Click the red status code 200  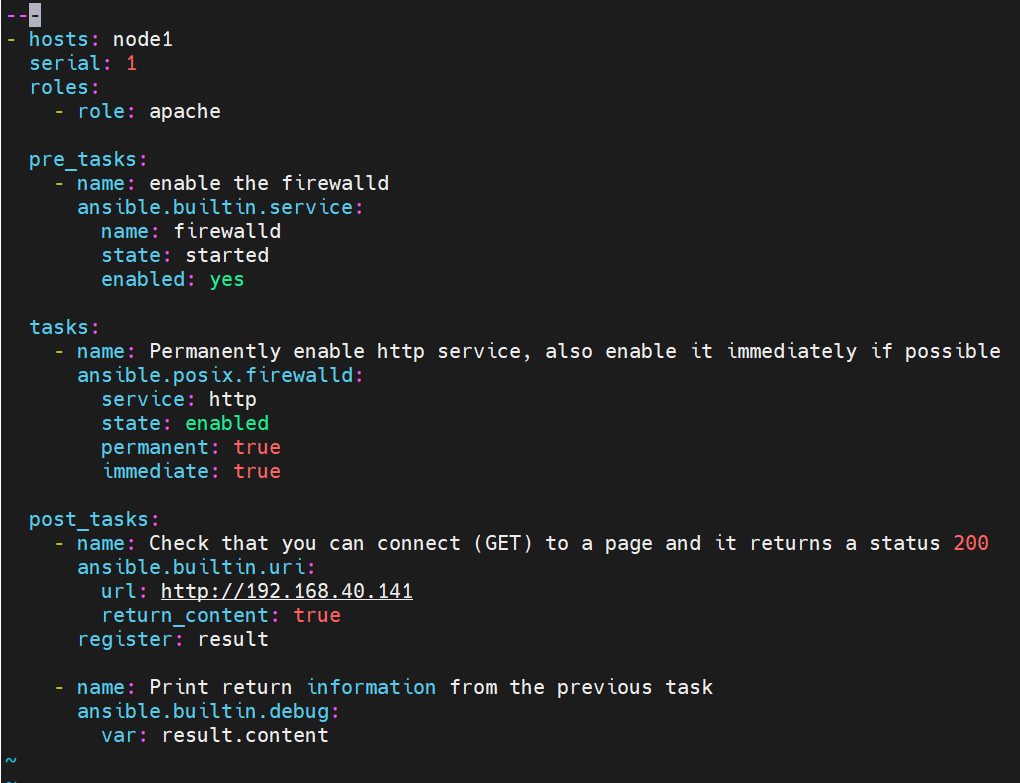click(971, 543)
